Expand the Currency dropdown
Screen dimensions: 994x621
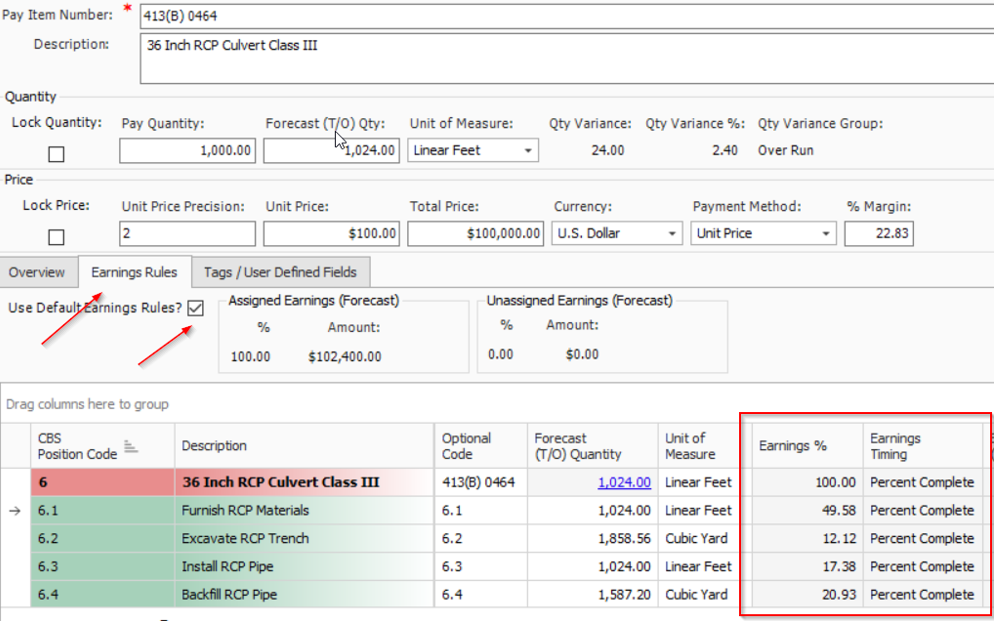[x=671, y=234]
